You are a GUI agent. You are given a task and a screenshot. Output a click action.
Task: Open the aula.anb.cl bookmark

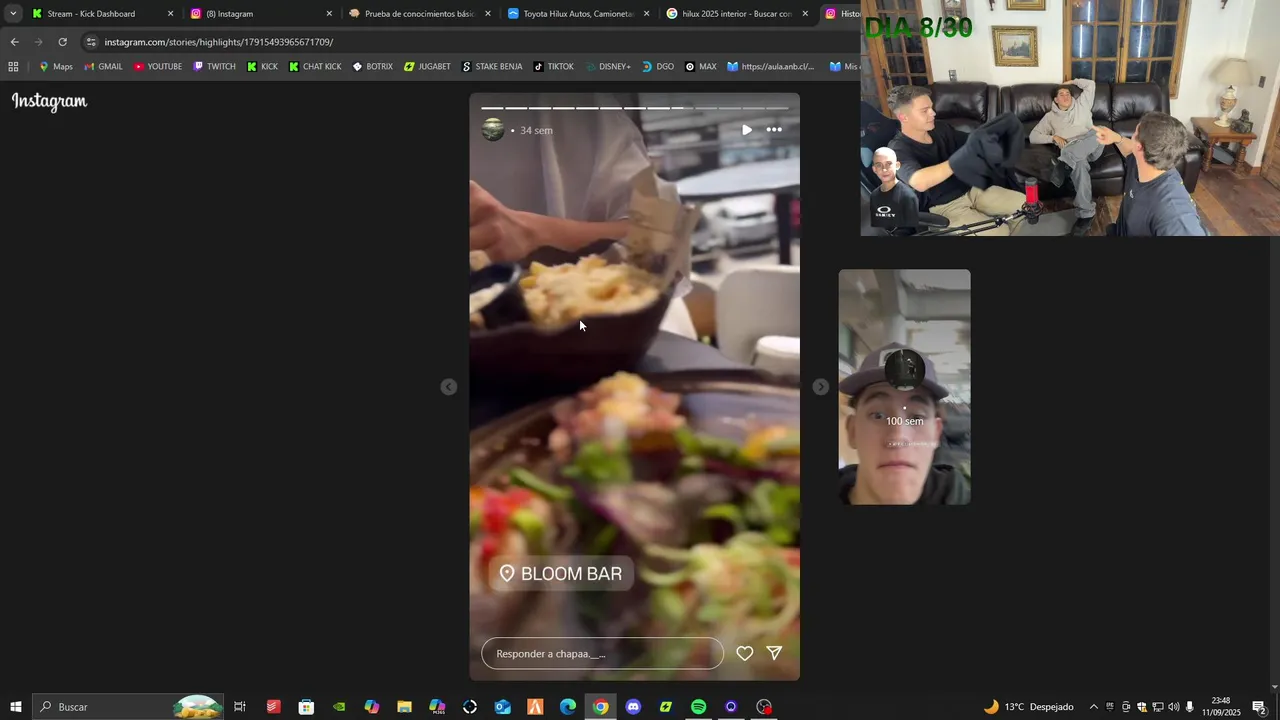[771, 67]
